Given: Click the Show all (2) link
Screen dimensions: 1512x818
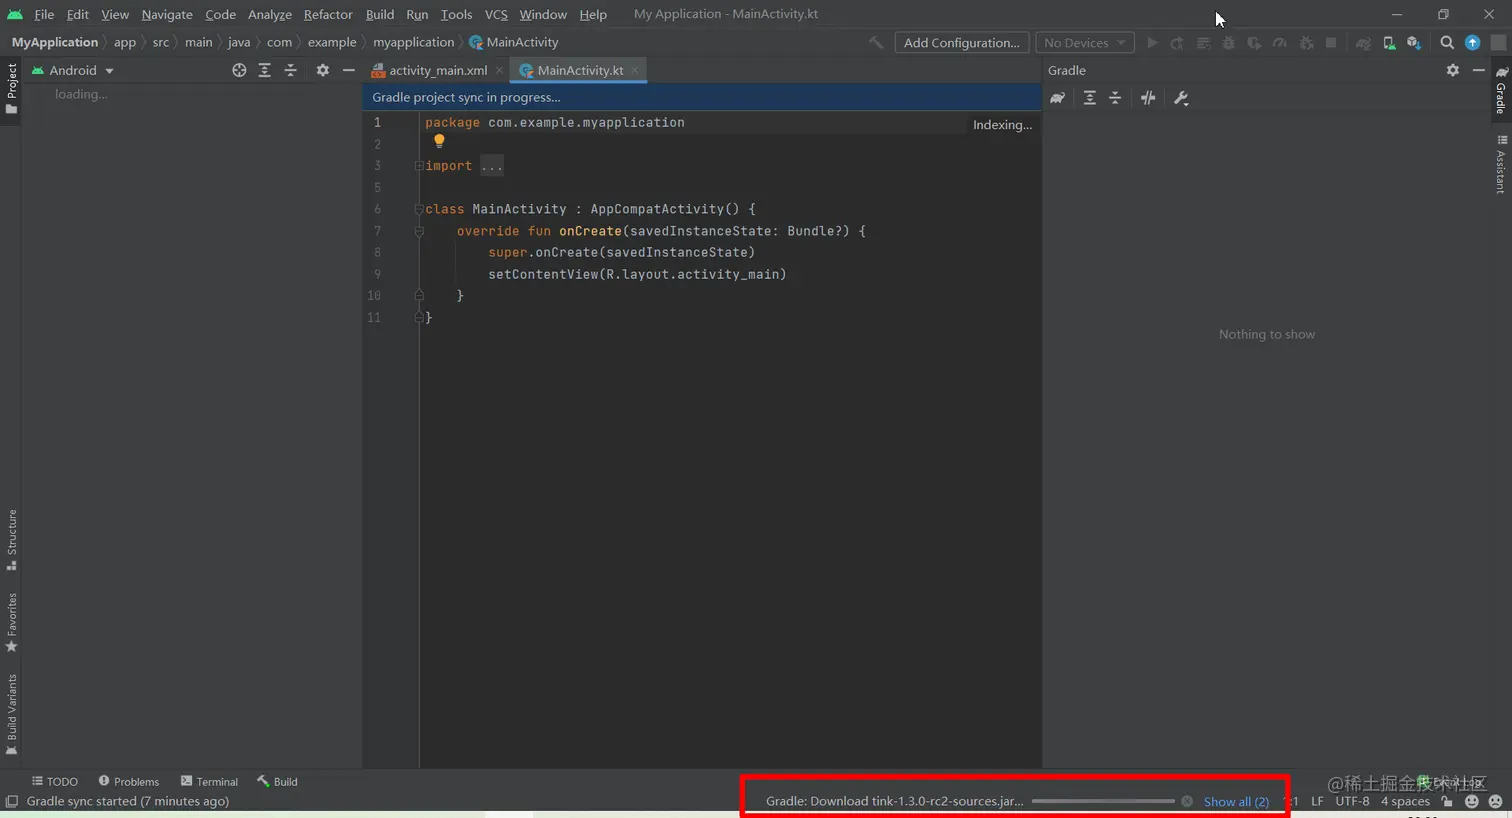Looking at the screenshot, I should coord(1236,801).
